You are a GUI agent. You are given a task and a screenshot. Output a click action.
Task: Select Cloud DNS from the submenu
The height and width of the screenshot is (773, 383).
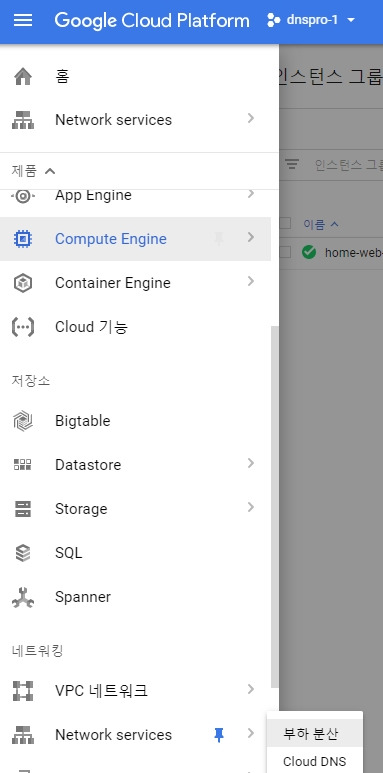click(x=314, y=761)
